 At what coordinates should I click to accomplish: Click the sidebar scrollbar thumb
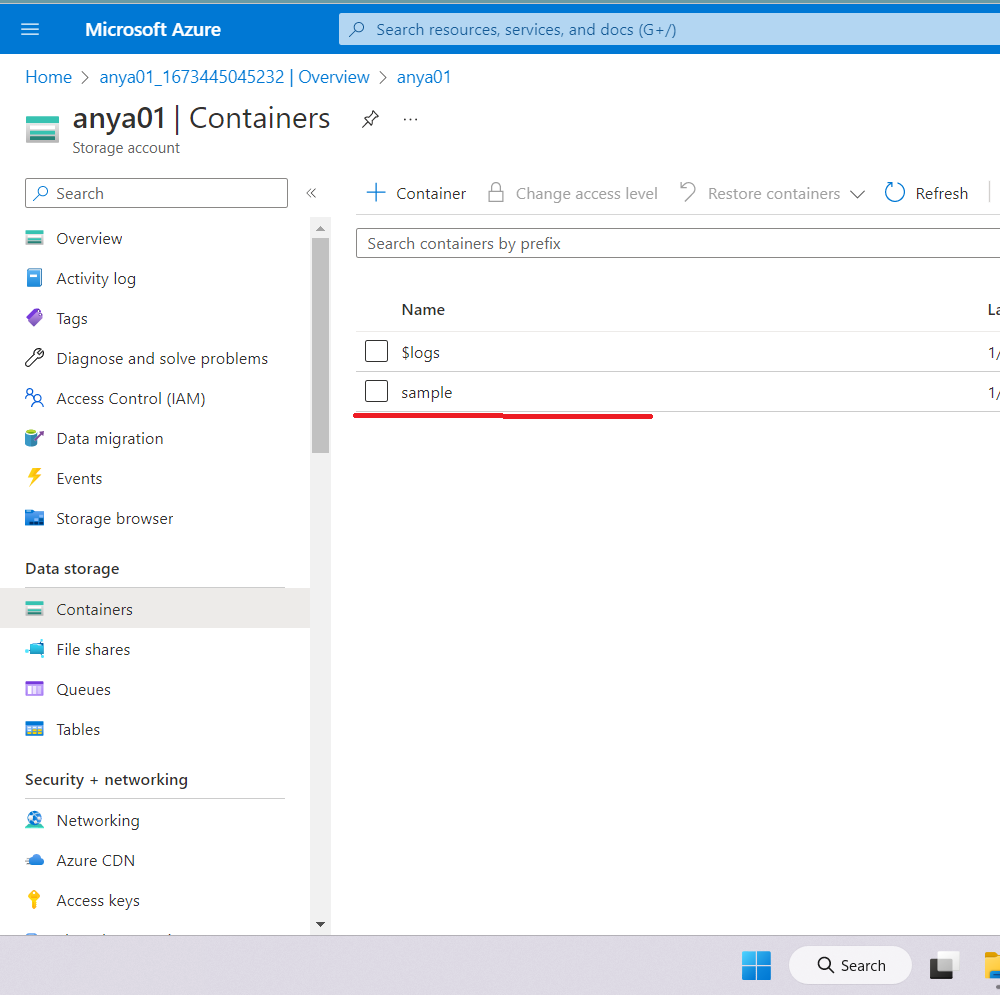[320, 345]
